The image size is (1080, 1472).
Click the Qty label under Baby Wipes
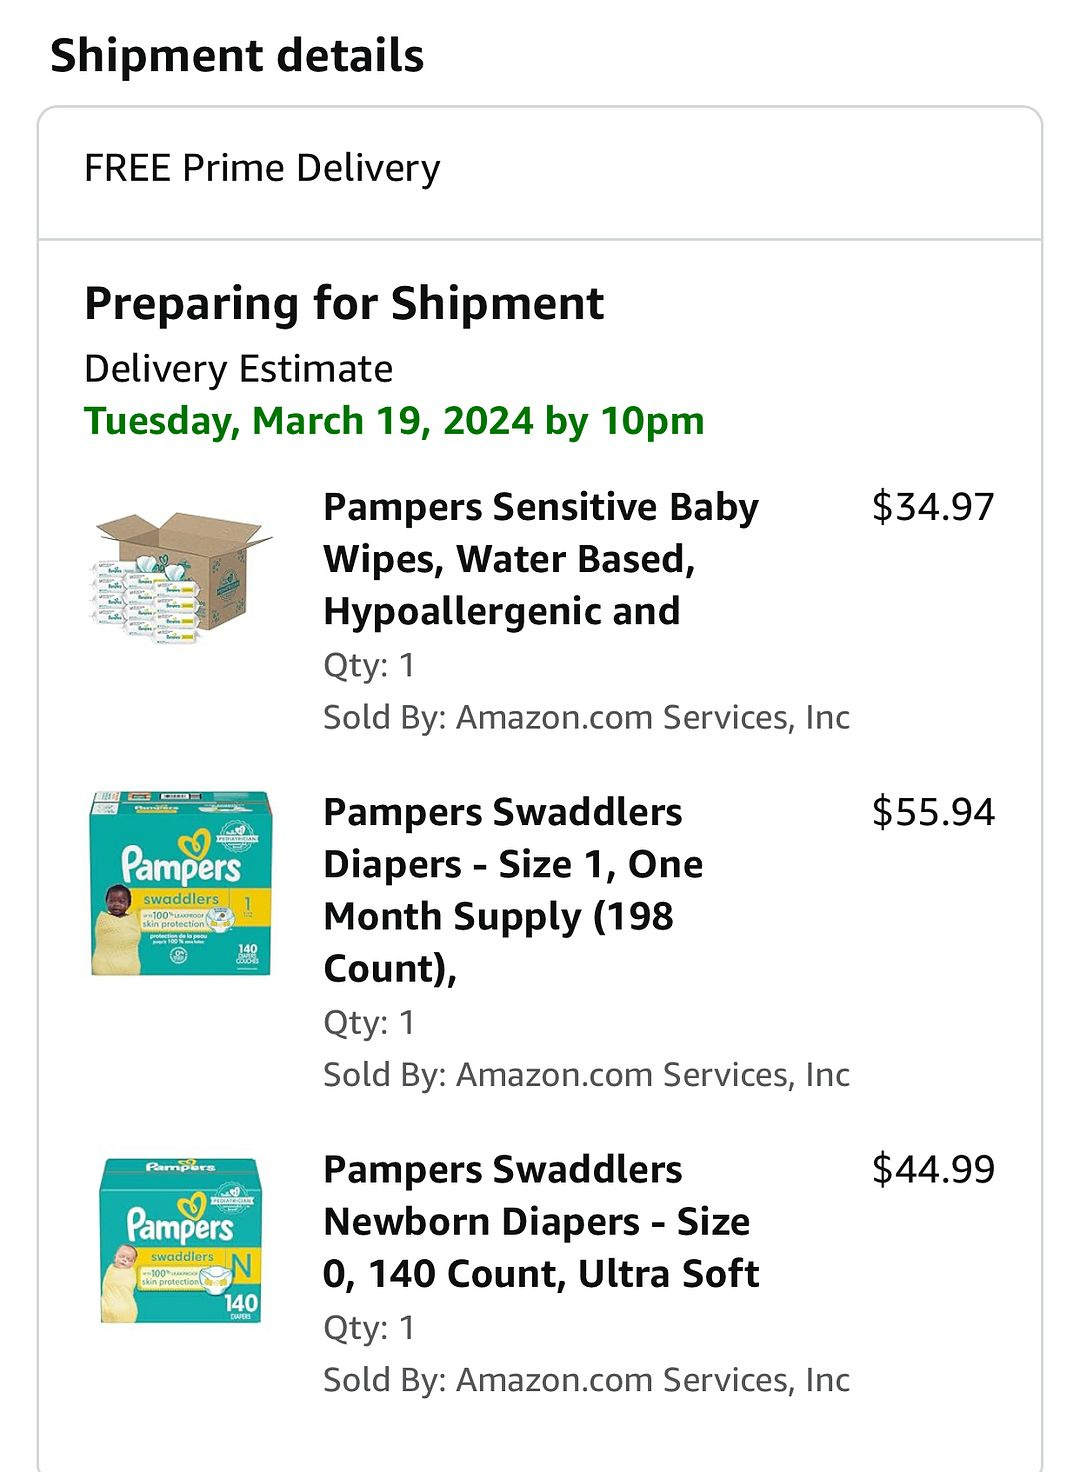pos(368,665)
